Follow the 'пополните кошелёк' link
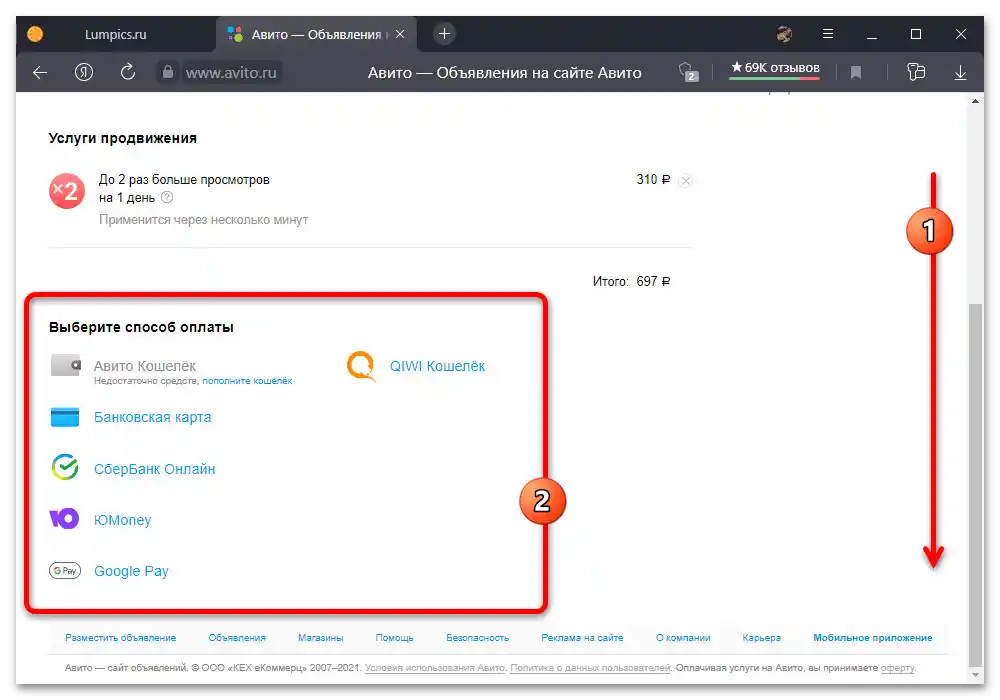This screenshot has height=700, width=1000. tap(247, 381)
